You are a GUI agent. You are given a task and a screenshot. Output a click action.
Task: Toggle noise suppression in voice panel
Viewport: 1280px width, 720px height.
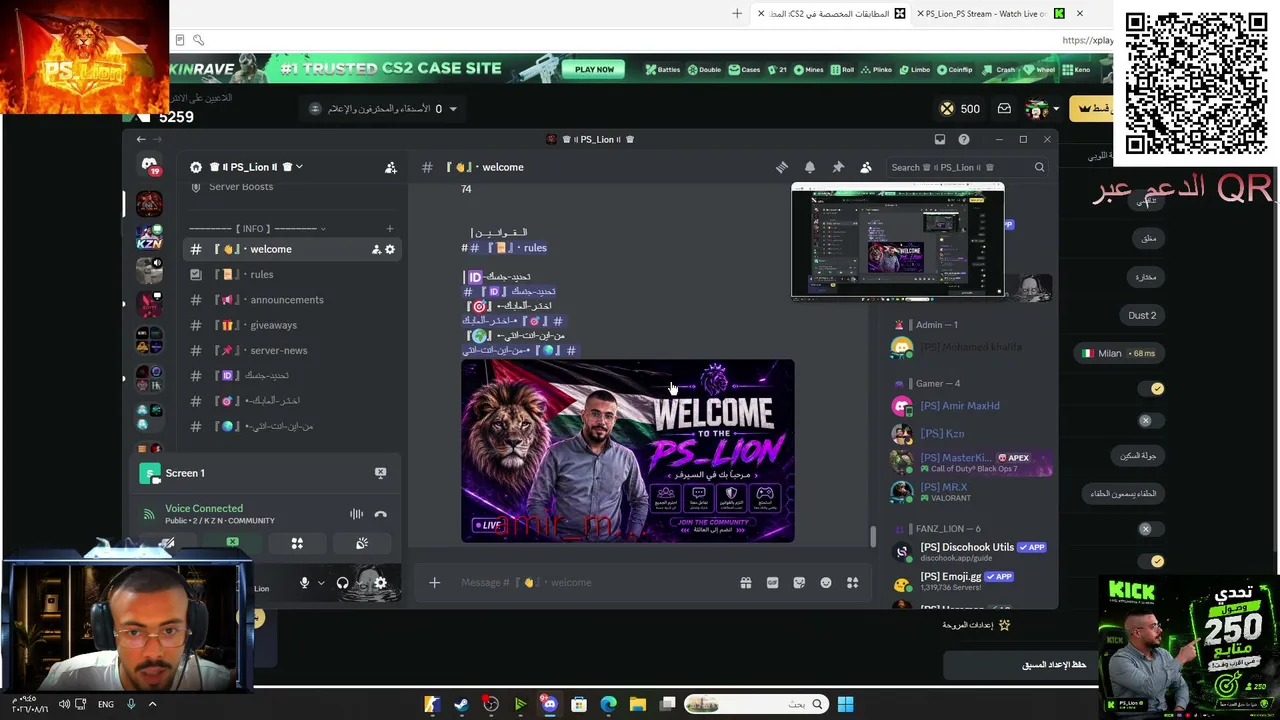pos(356,514)
